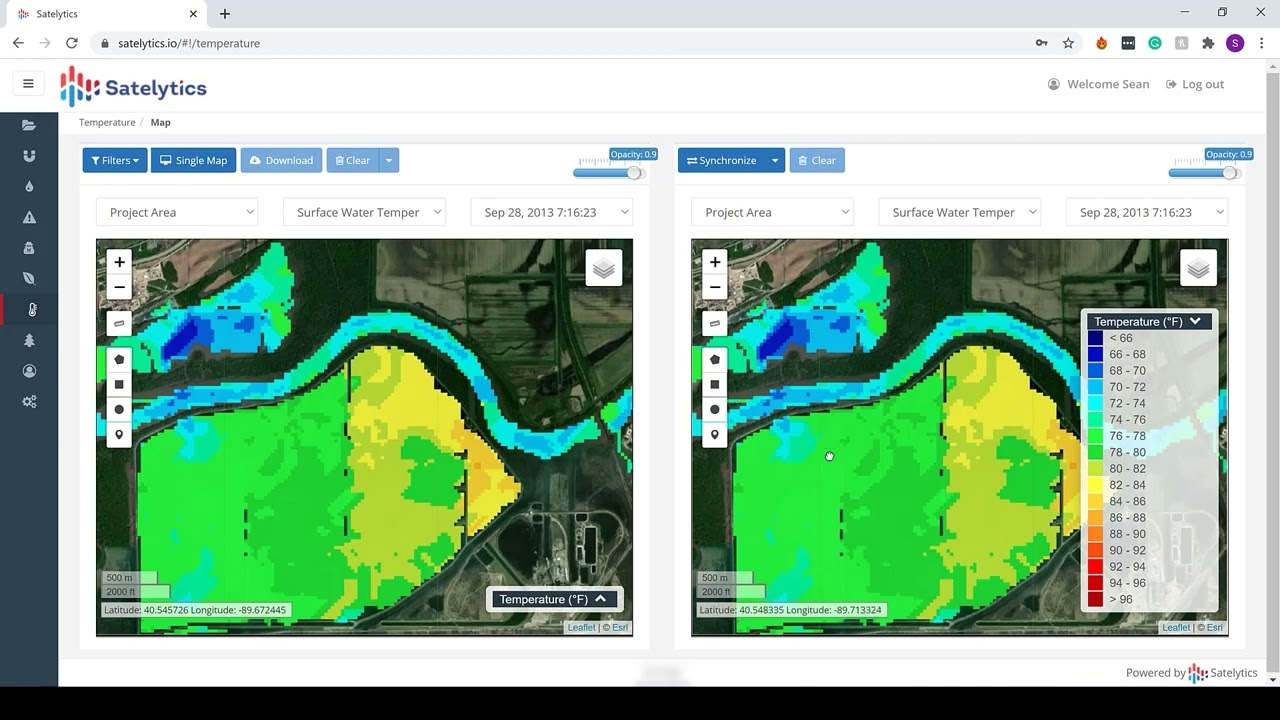Click the < 66 legend color swatch
1280x720 pixels.
(1095, 338)
